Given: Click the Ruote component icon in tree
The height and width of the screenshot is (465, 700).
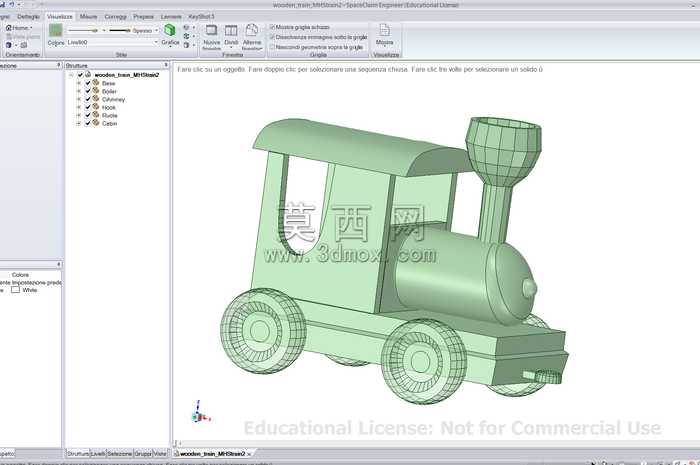Looking at the screenshot, I should (96, 115).
